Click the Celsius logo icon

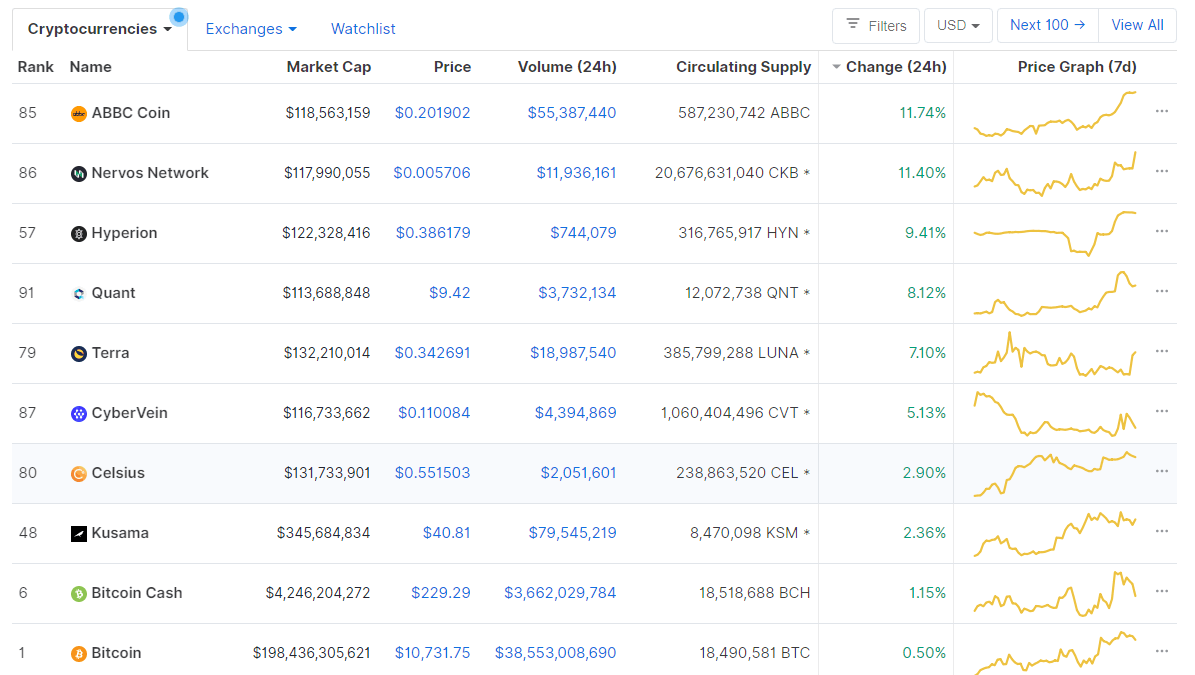[78, 474]
